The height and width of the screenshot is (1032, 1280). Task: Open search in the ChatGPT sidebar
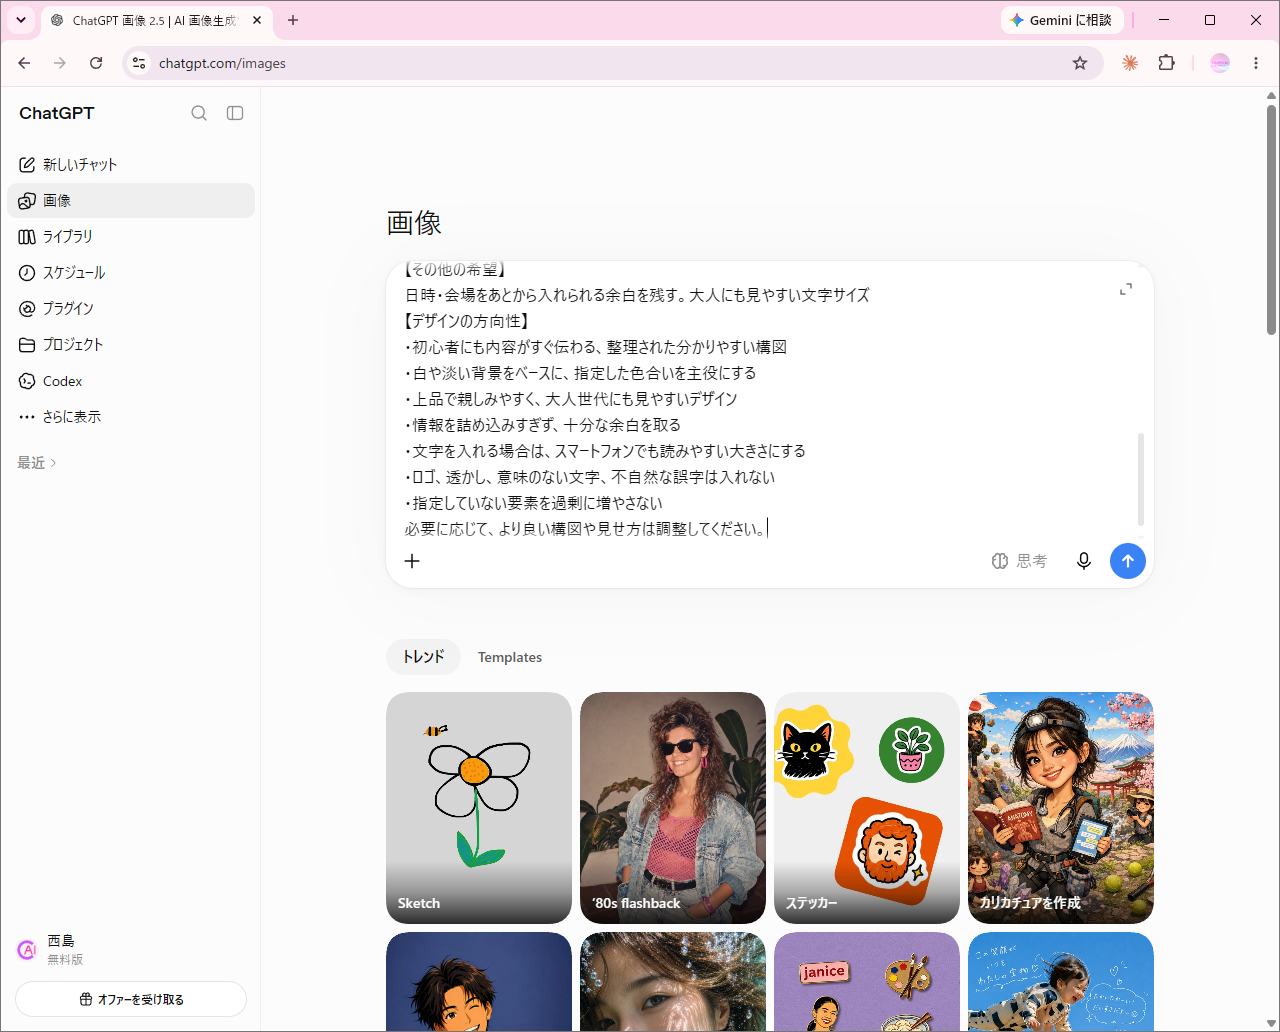coord(199,113)
